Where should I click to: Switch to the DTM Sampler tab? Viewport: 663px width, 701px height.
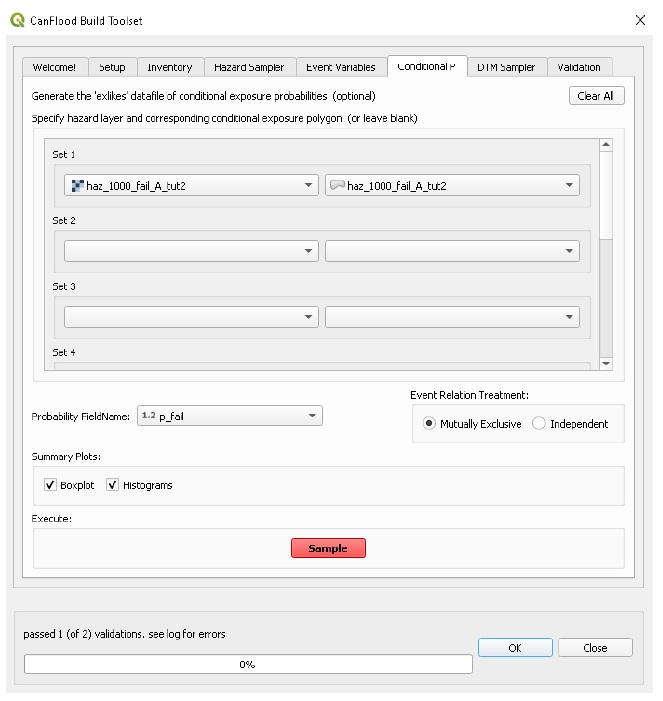tap(506, 68)
